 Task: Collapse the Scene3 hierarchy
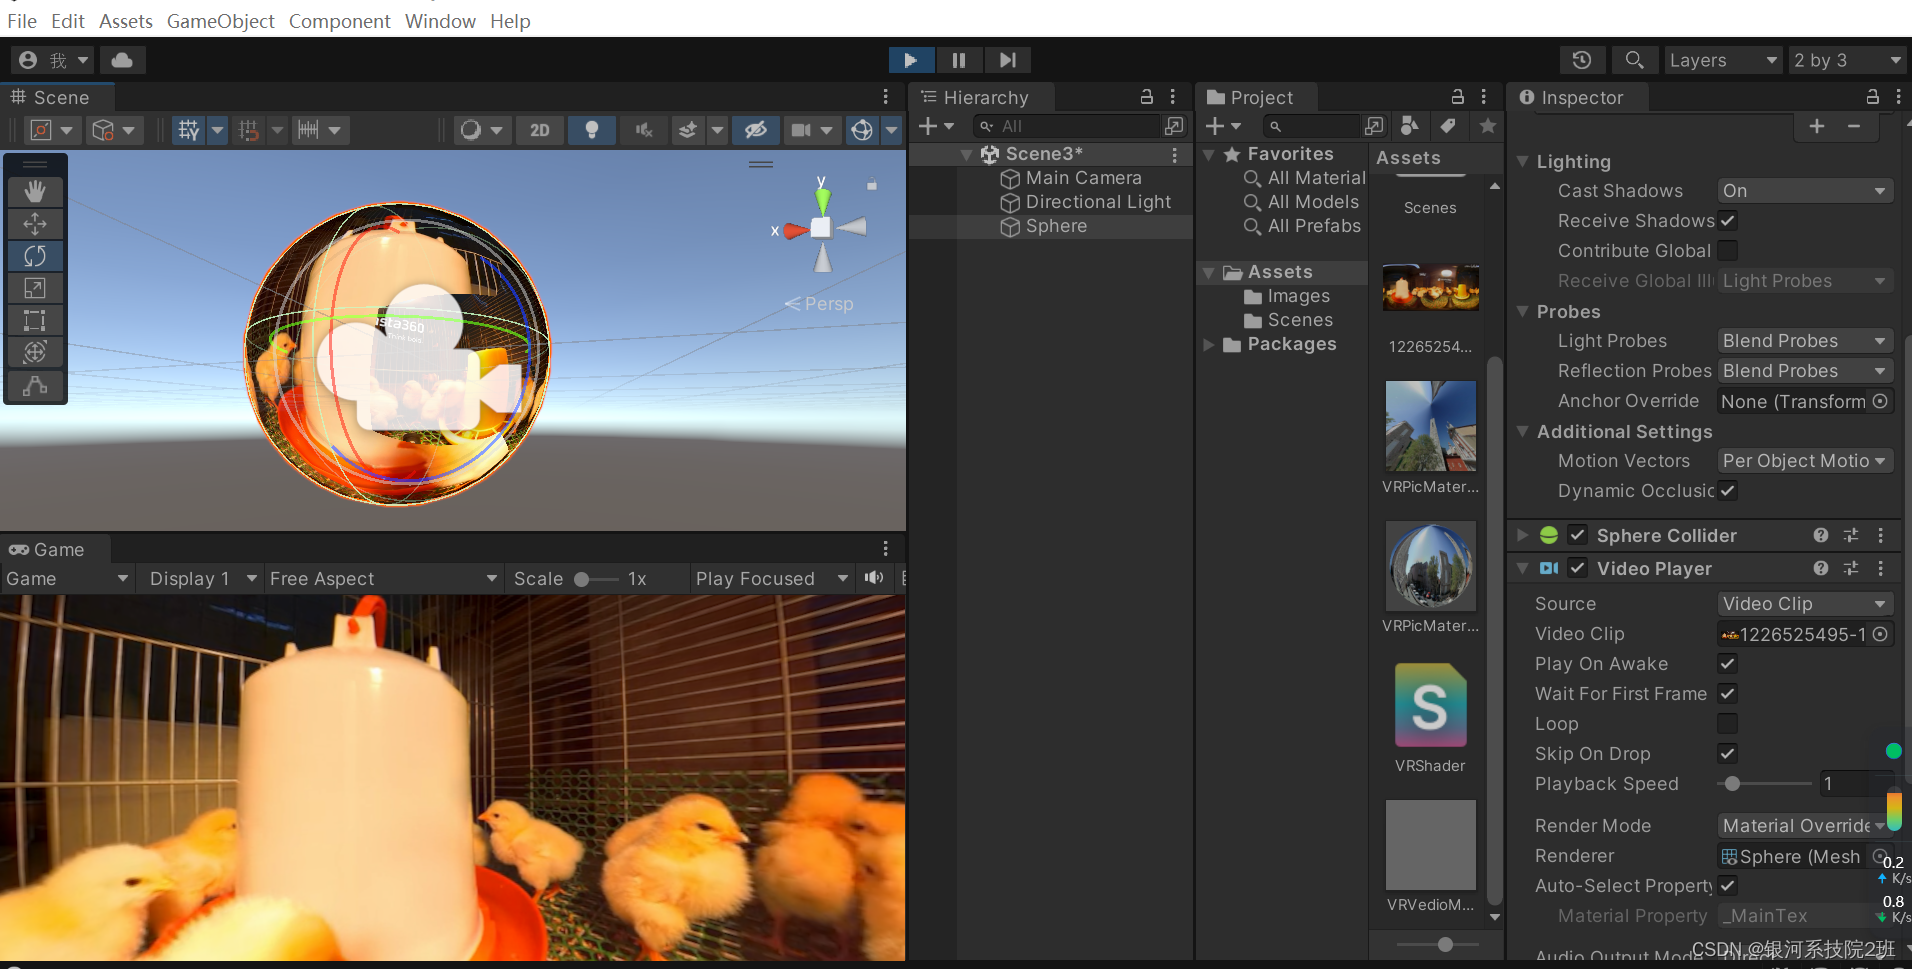click(x=966, y=154)
